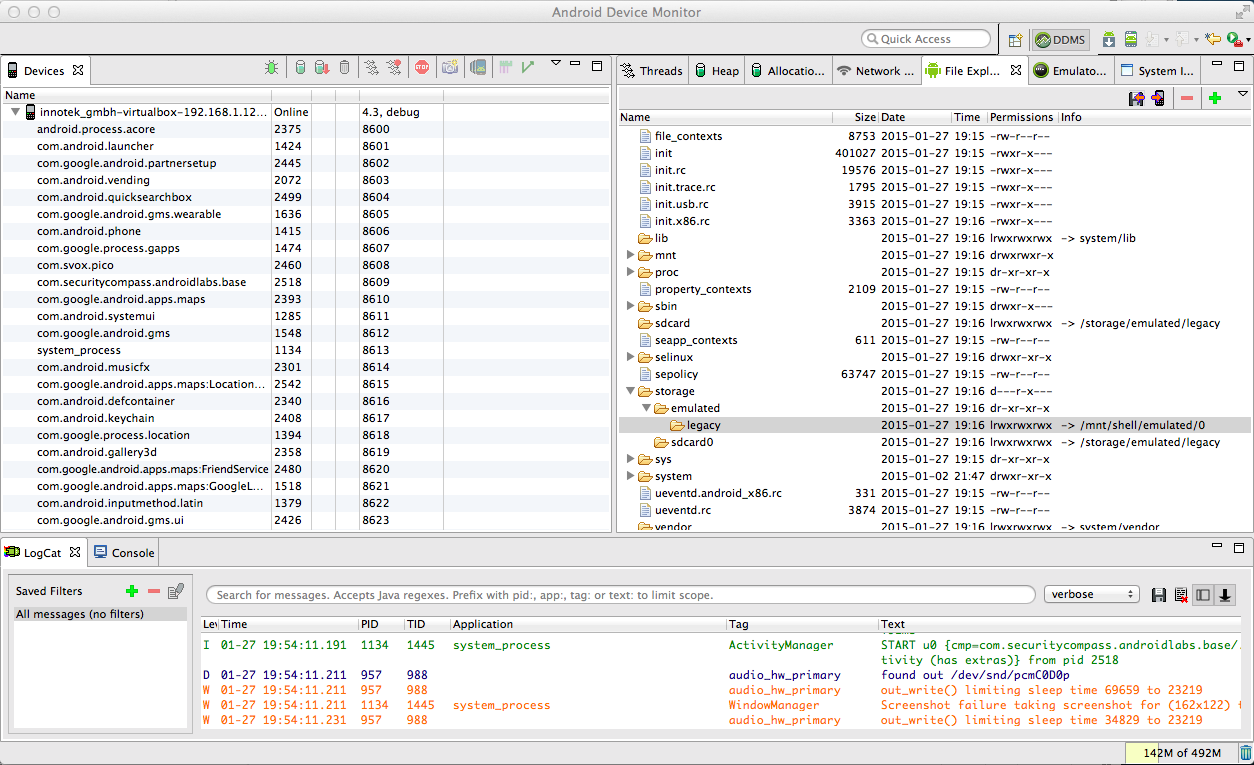Expand the system folder in File Explorer
The width and height of the screenshot is (1254, 765).
(x=630, y=476)
